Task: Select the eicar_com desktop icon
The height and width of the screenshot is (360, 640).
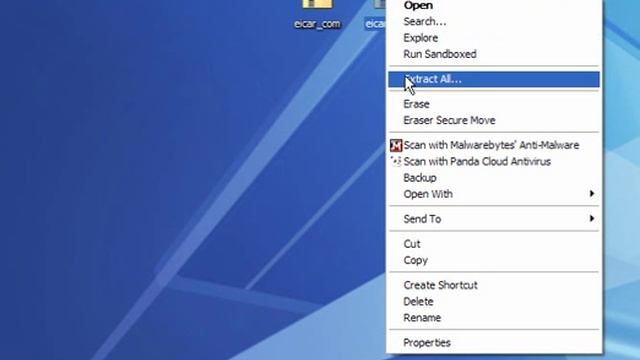Action: pyautogui.click(x=317, y=15)
